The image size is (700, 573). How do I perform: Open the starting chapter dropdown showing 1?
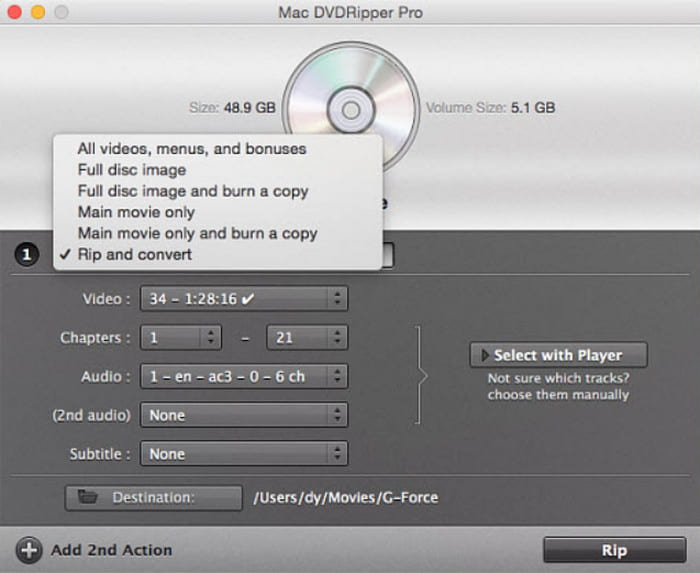click(x=181, y=337)
